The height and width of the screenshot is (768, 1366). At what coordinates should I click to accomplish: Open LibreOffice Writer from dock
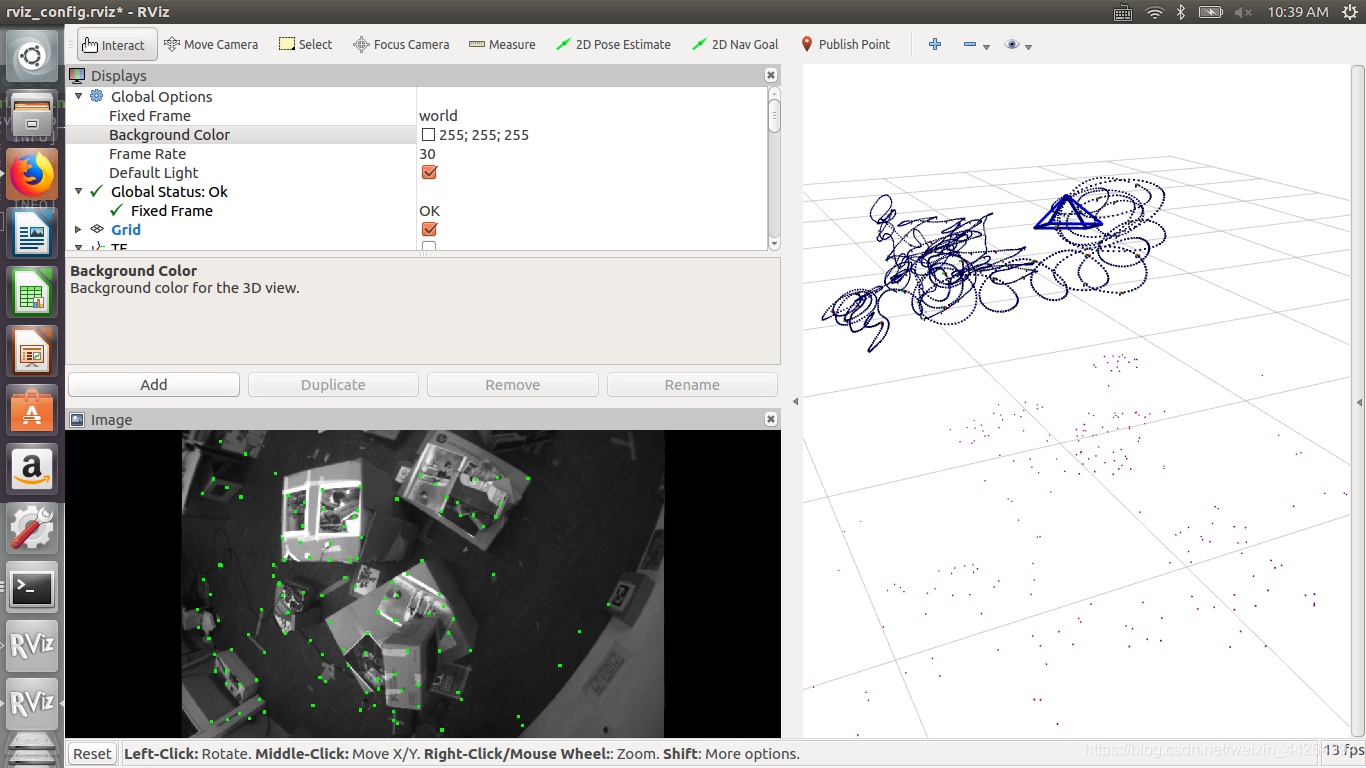32,233
